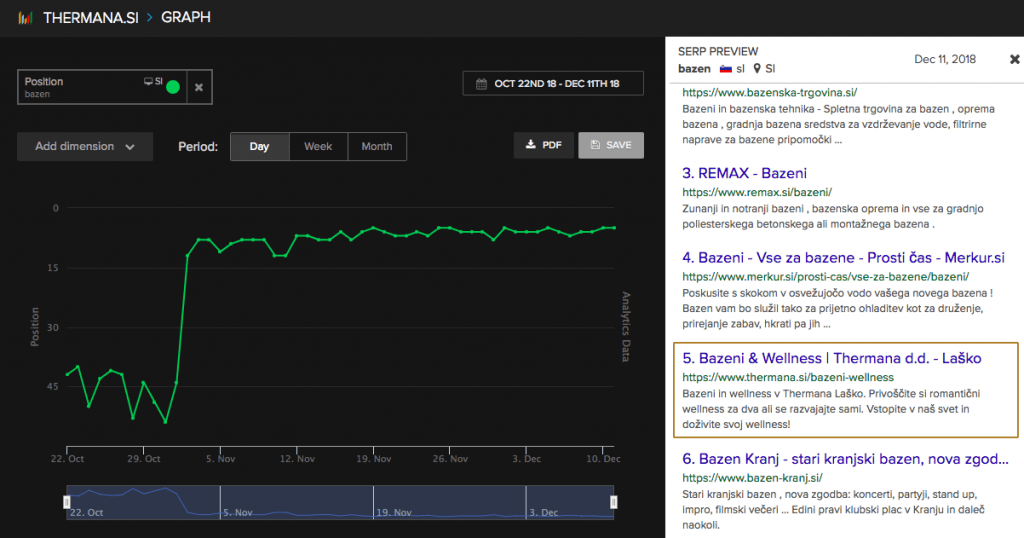This screenshot has width=1024, height=538.
Task: Select the Day period option
Action: [x=259, y=146]
